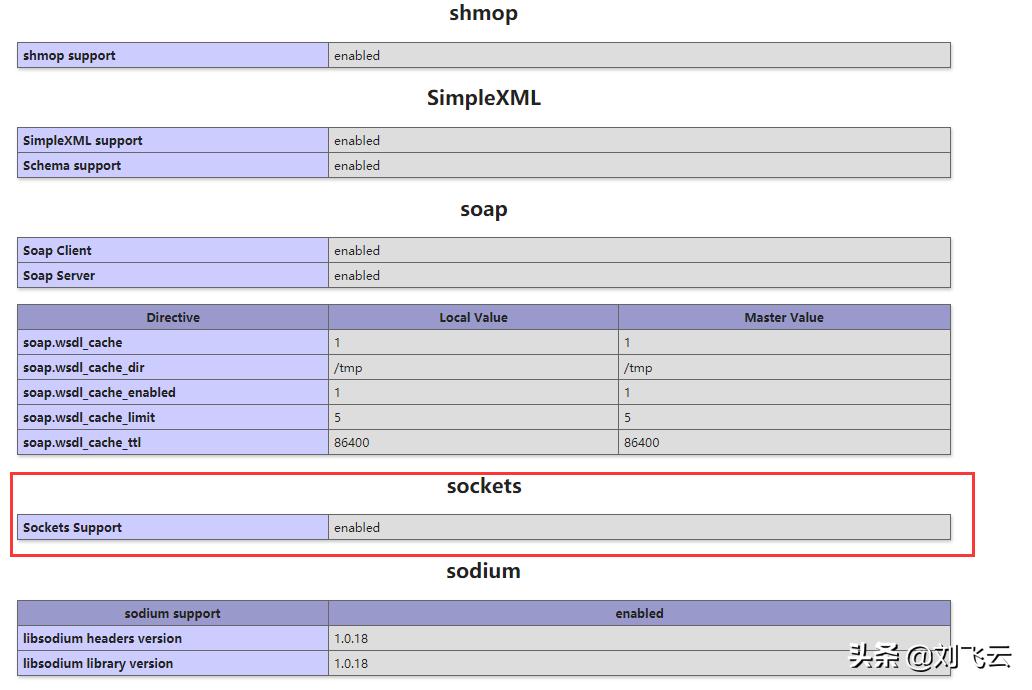This screenshot has width=1032, height=690.
Task: Click "enabled" in the SimpleXML support row
Action: click(x=357, y=140)
